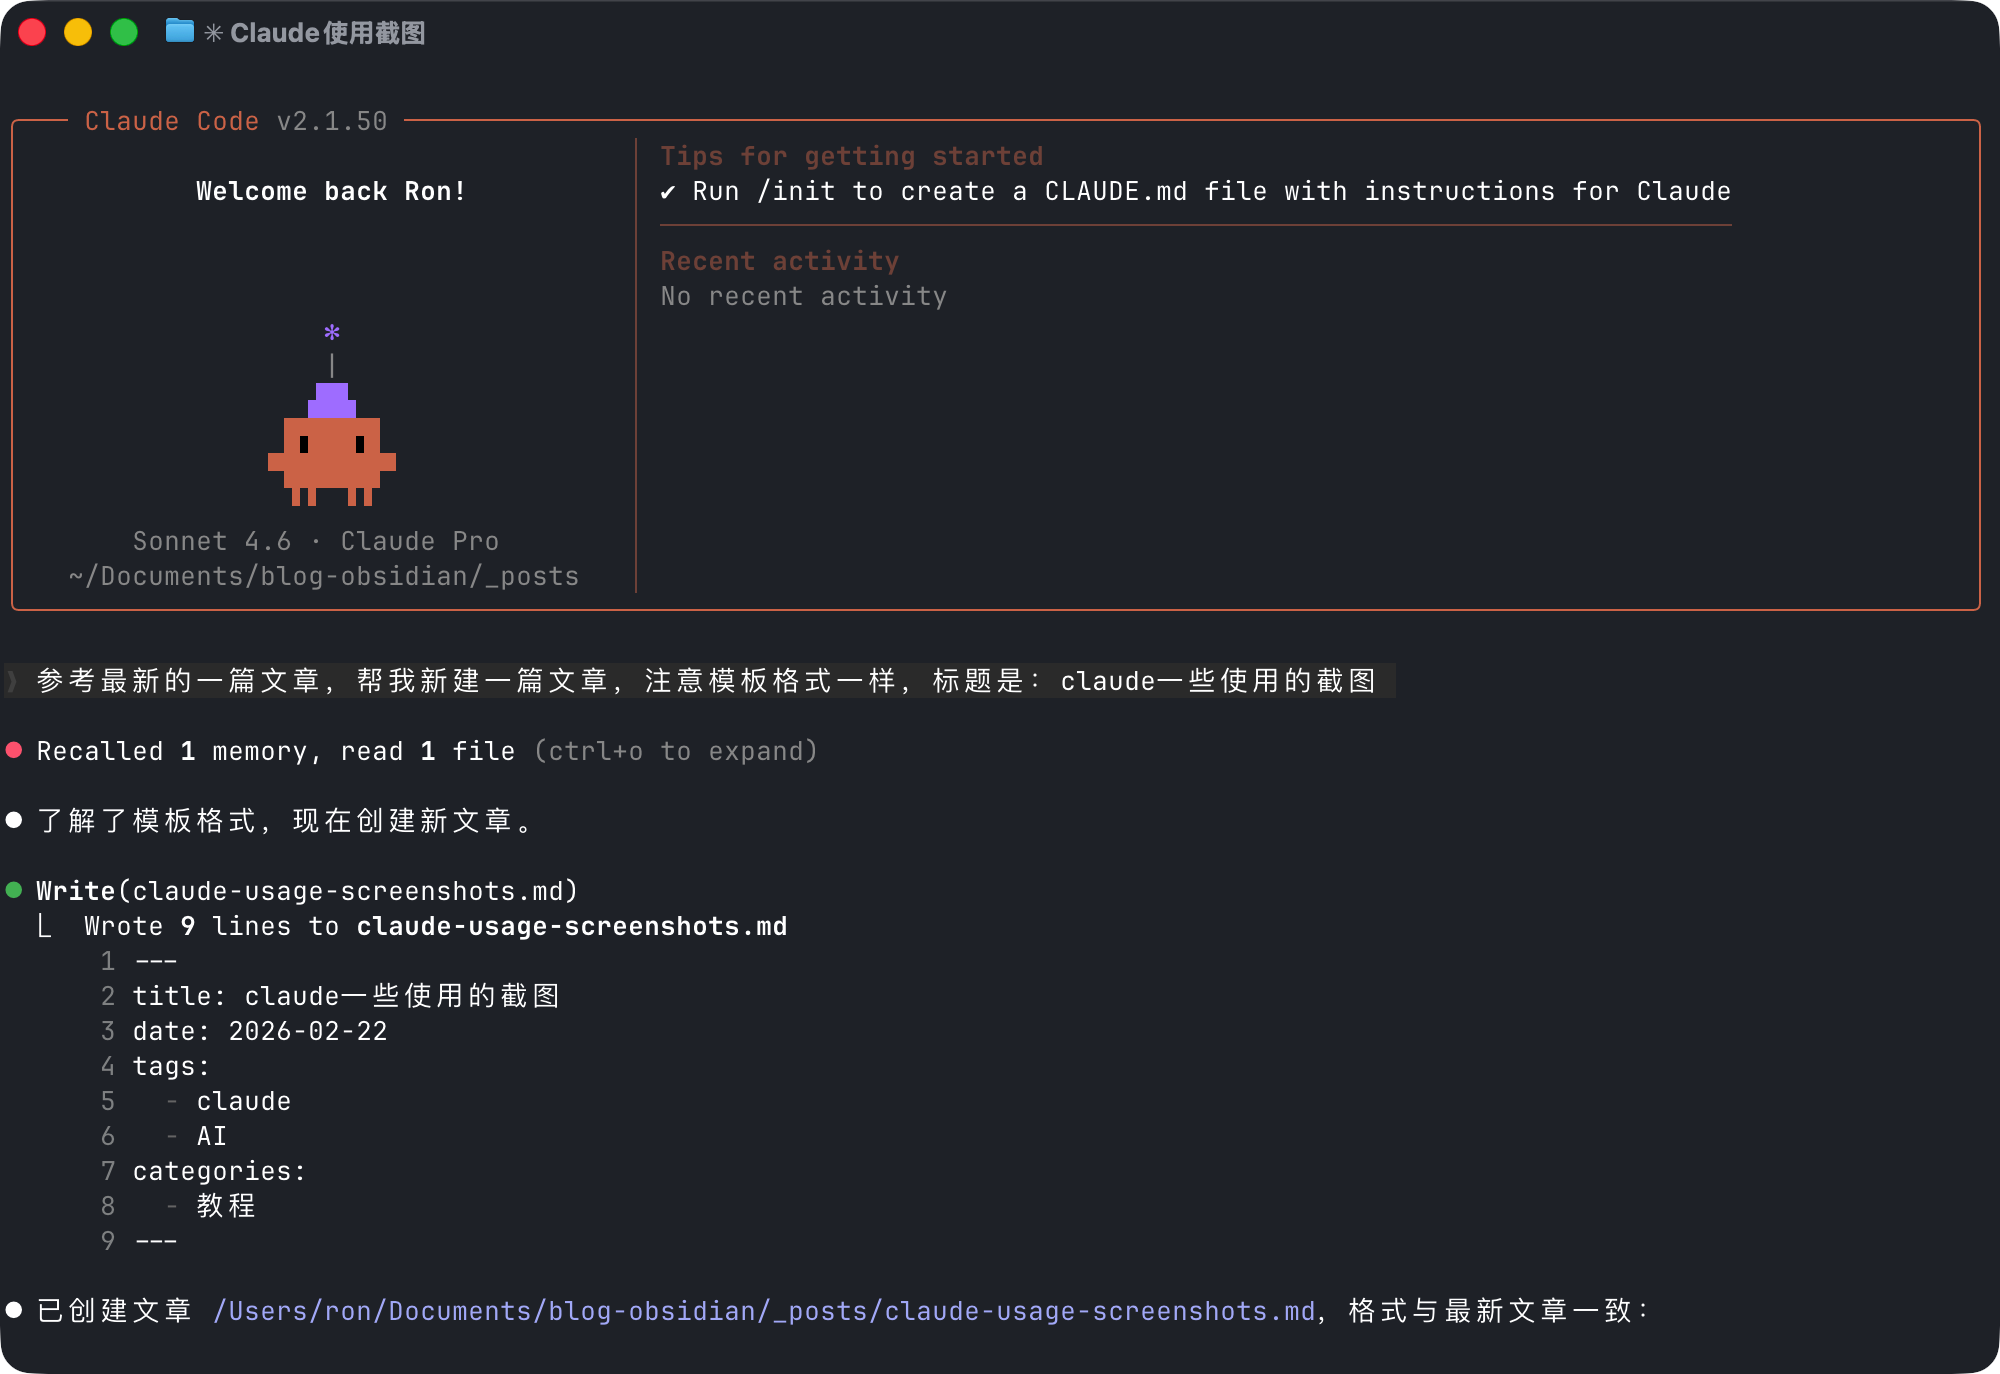Click the white dot beside 已创建文章
The height and width of the screenshot is (1374, 2000).
click(x=14, y=1310)
